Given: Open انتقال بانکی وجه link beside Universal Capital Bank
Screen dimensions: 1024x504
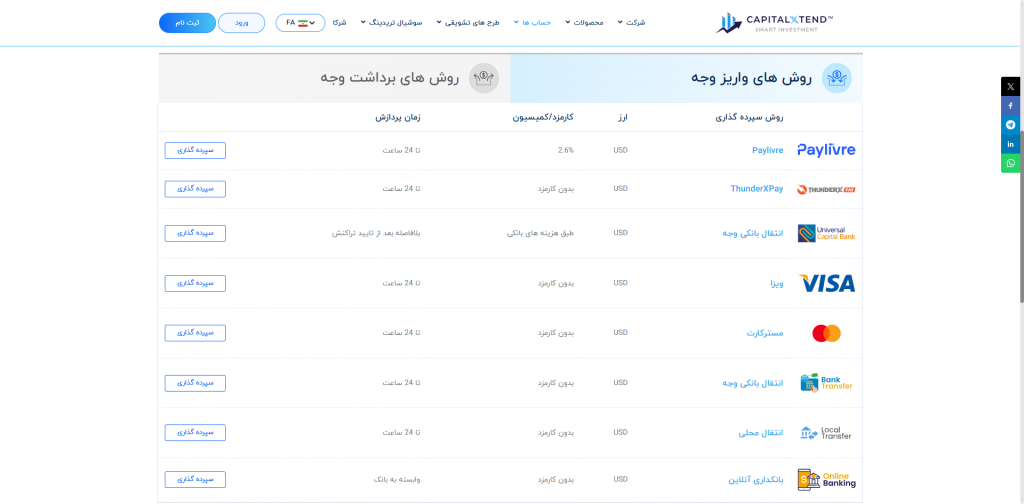Looking at the screenshot, I should (x=752, y=233).
